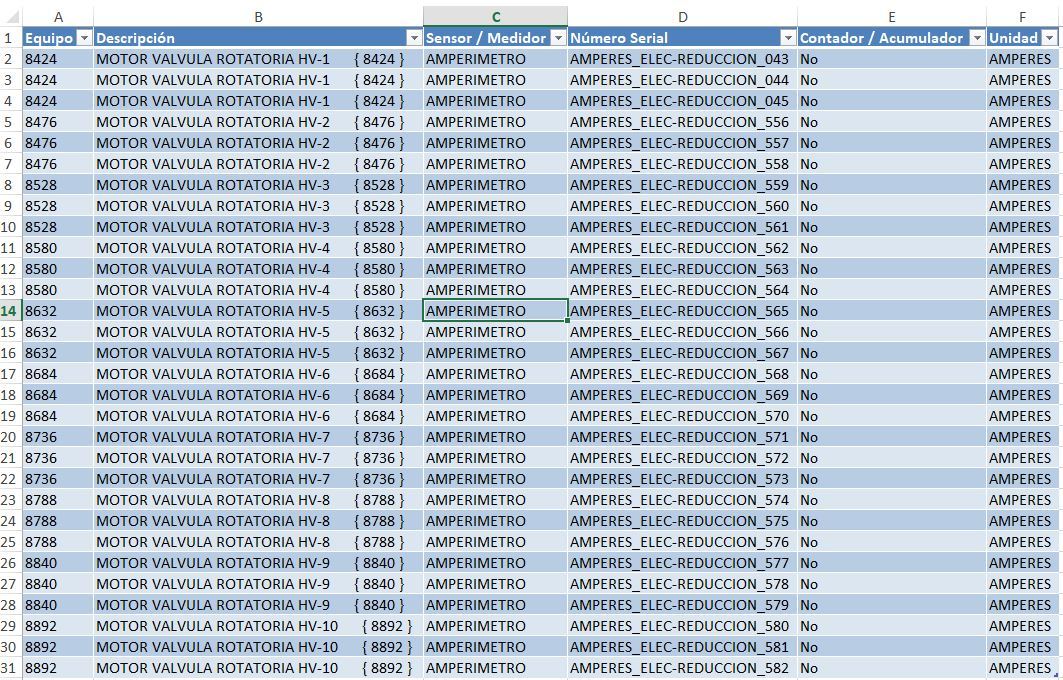Click the cell containing AMPERES_ELEC-REDUCCION_582
This screenshot has height=680, width=1063.
pos(680,668)
